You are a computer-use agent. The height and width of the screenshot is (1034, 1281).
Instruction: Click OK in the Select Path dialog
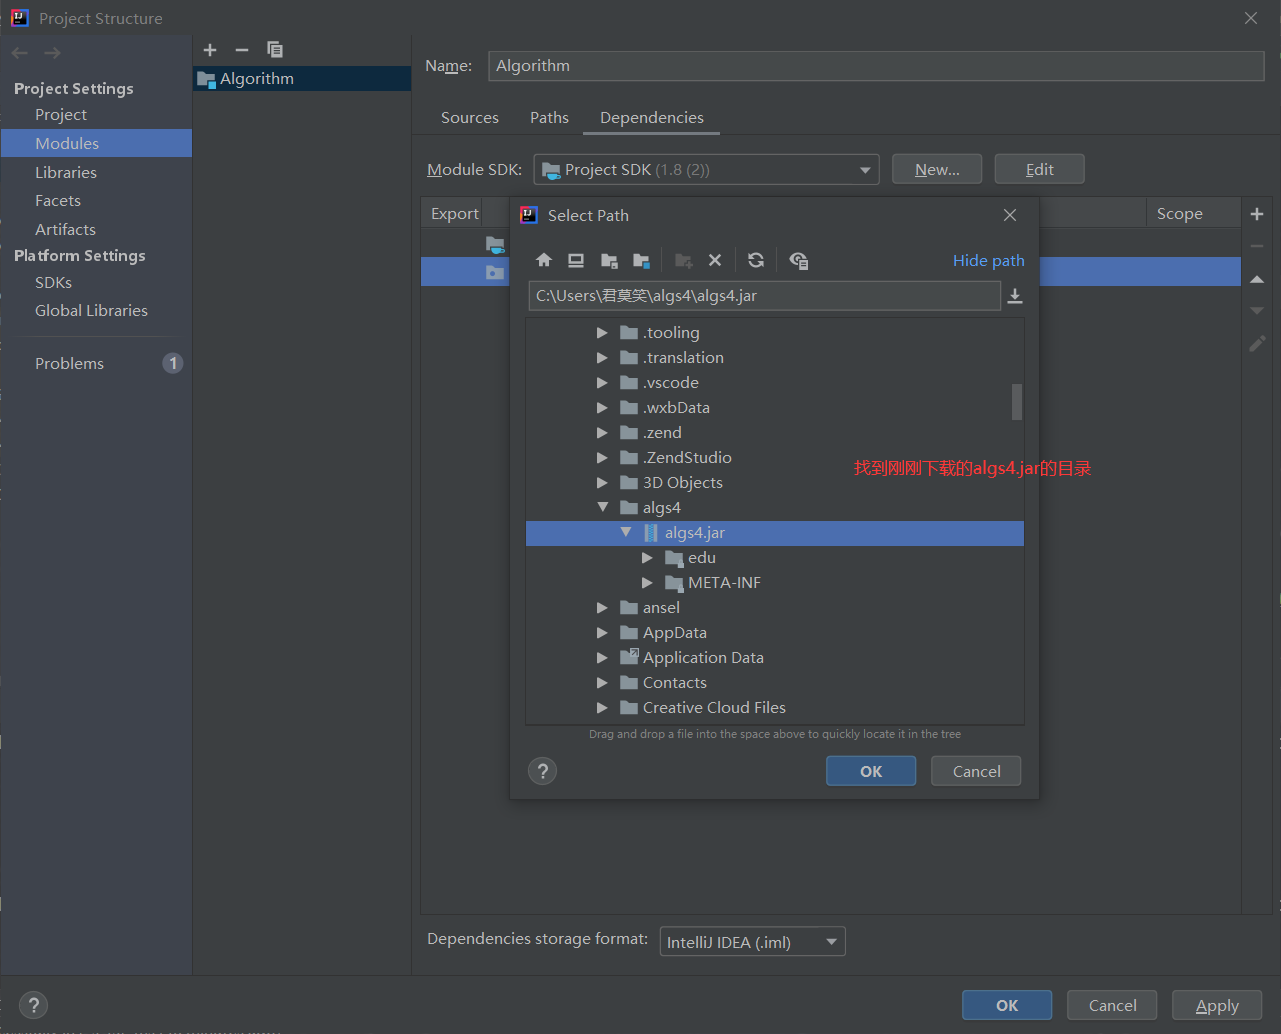871,771
